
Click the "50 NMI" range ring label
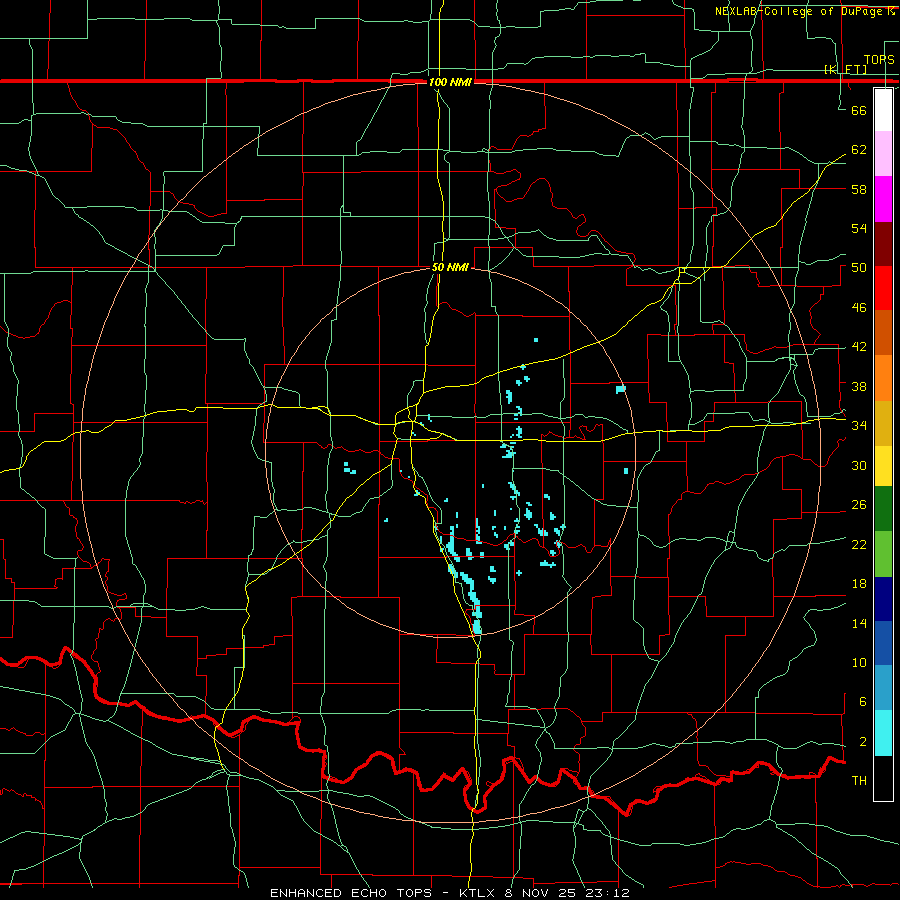(x=450, y=267)
